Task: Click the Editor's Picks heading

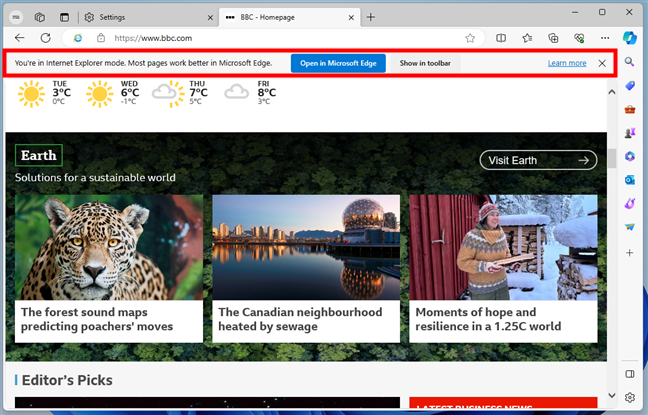Action: (x=67, y=380)
